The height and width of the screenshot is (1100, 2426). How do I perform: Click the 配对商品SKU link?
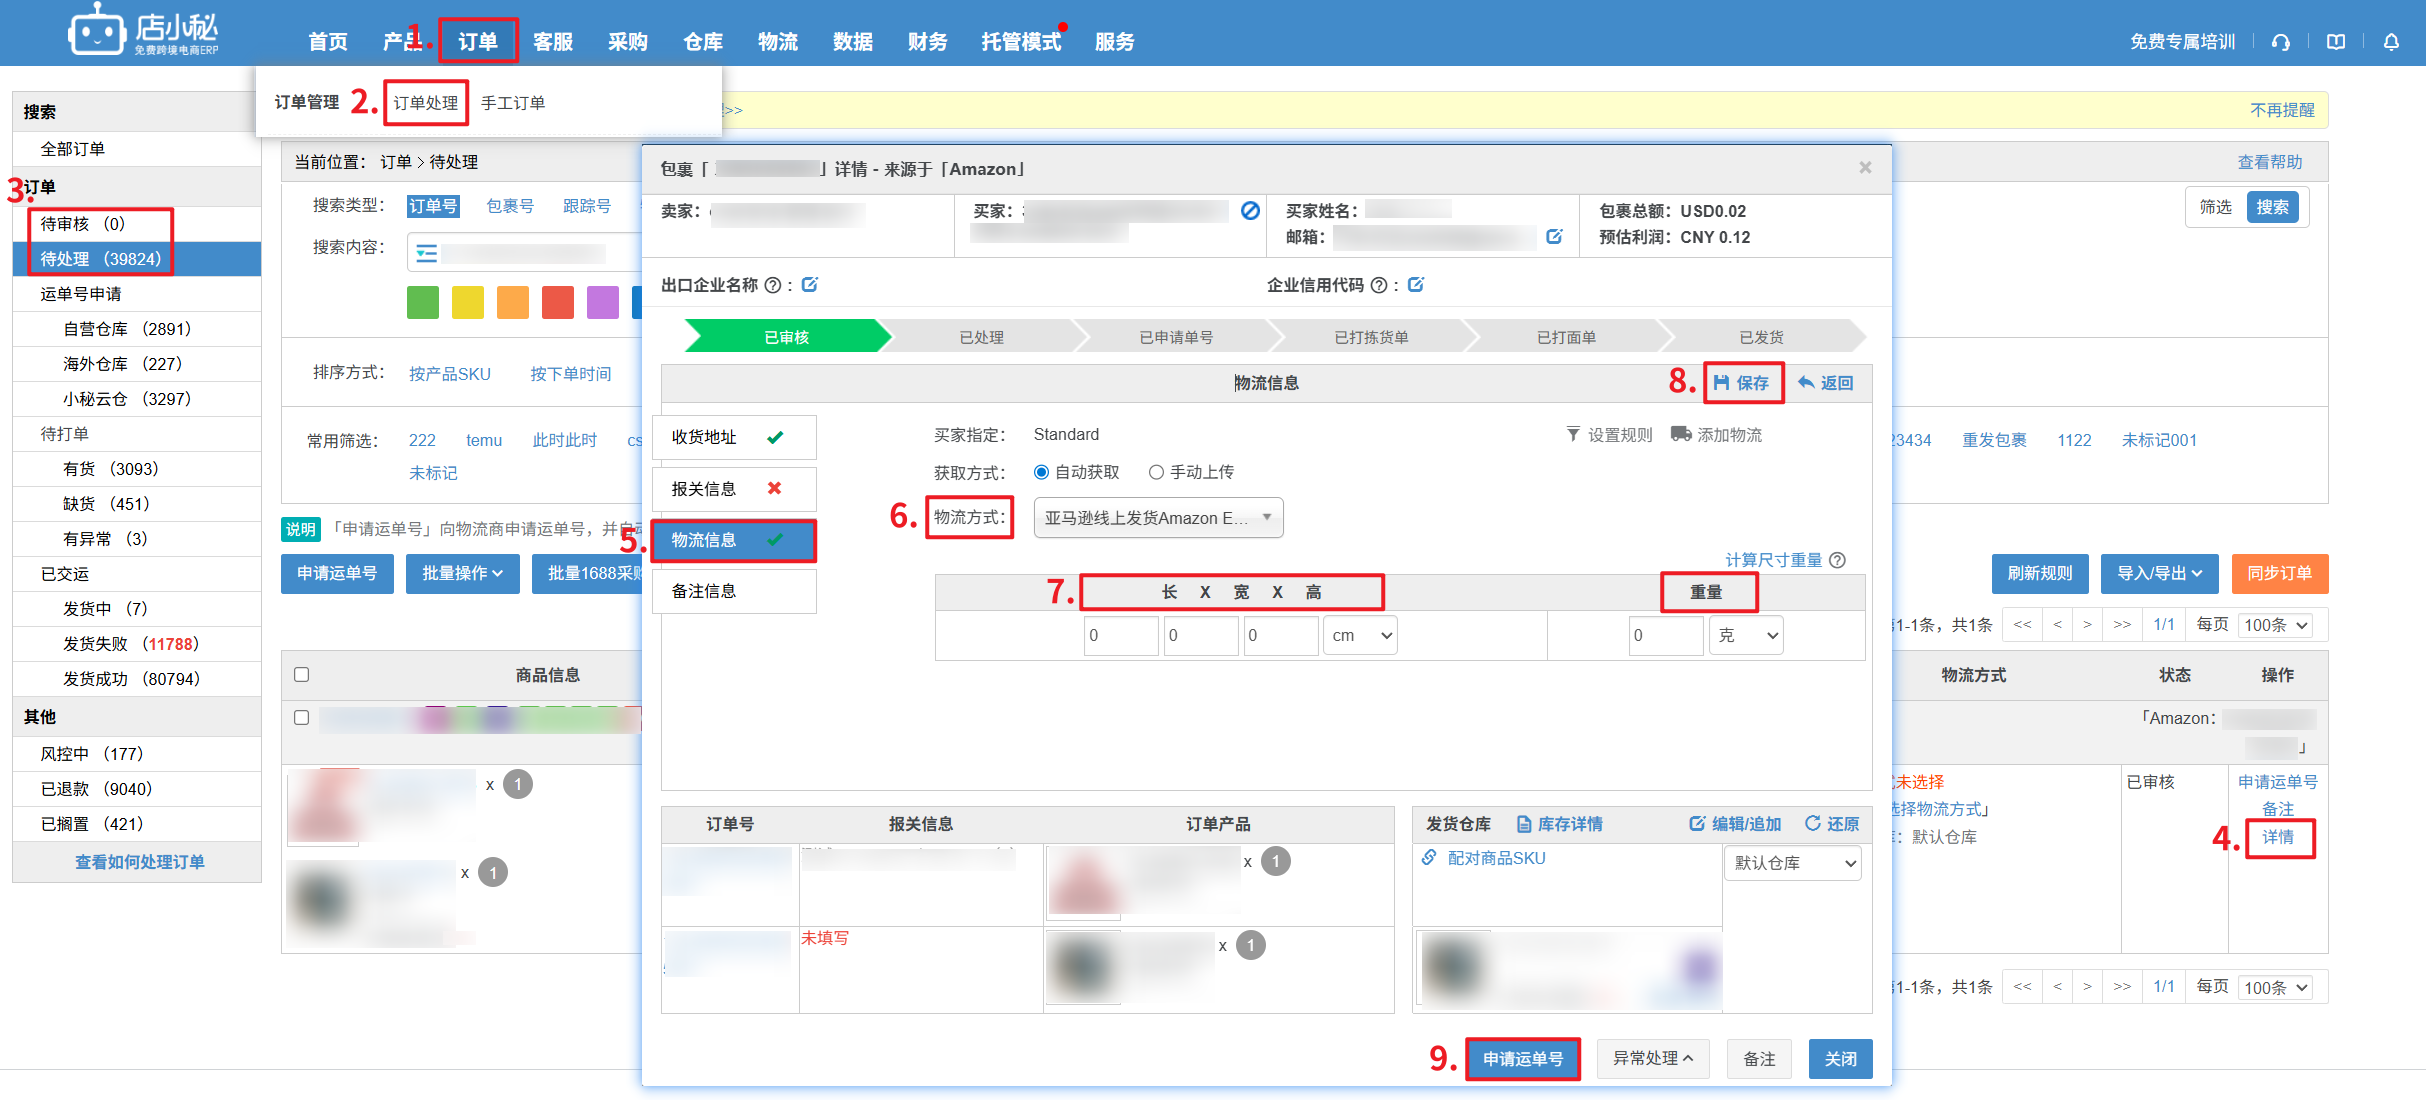(1496, 858)
